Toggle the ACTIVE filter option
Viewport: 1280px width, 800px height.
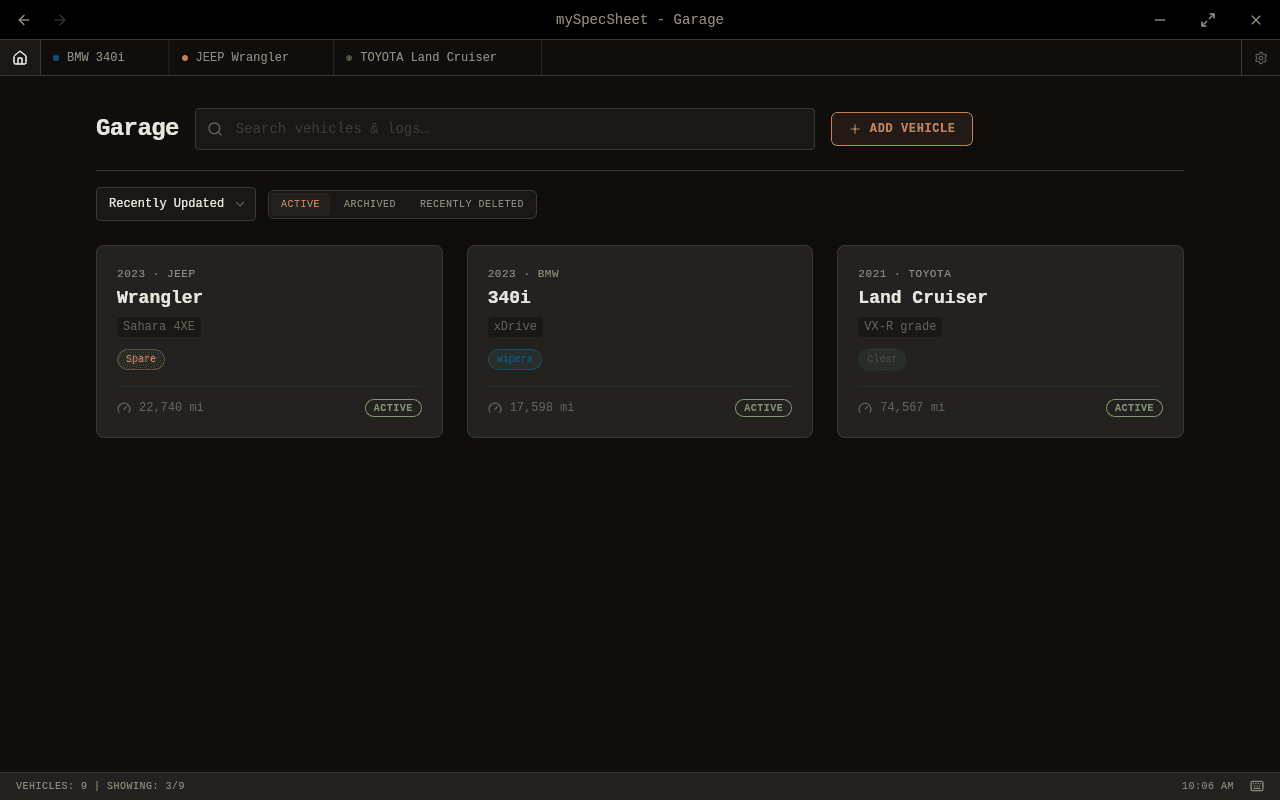(300, 204)
